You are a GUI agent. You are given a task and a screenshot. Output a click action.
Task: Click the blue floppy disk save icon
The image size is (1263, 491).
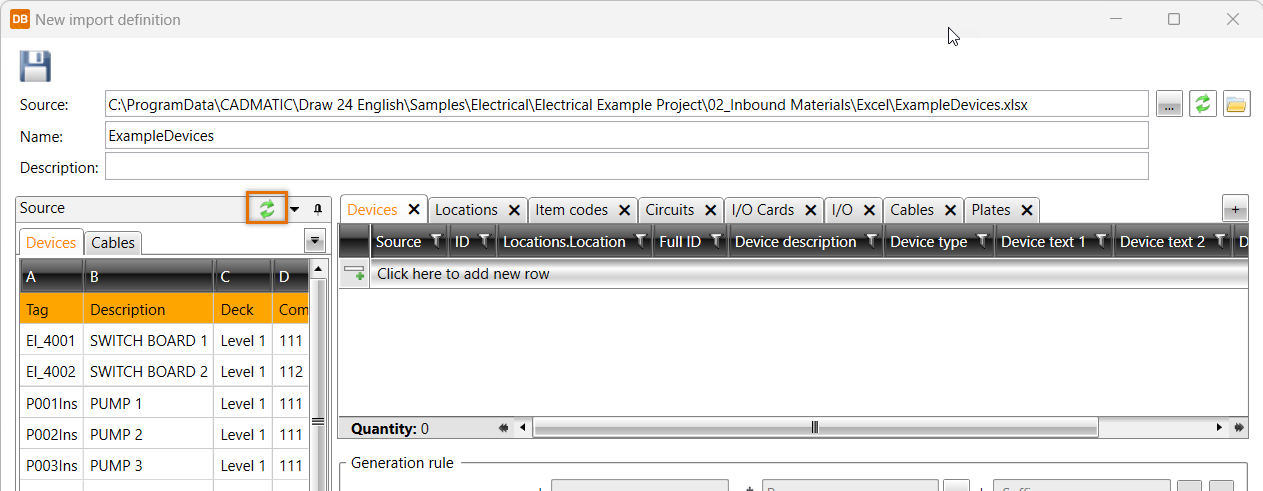35,67
